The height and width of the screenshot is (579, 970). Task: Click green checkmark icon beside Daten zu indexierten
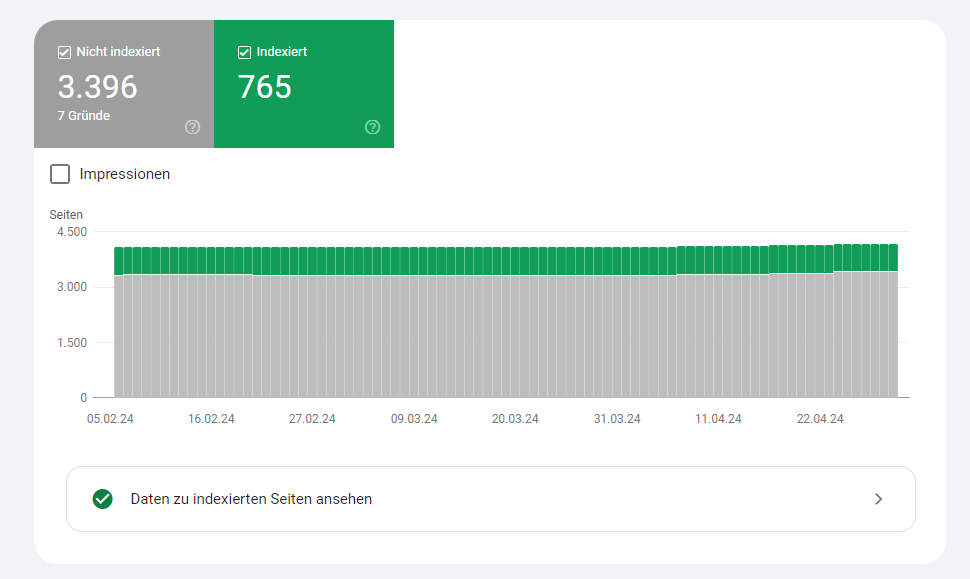click(103, 499)
